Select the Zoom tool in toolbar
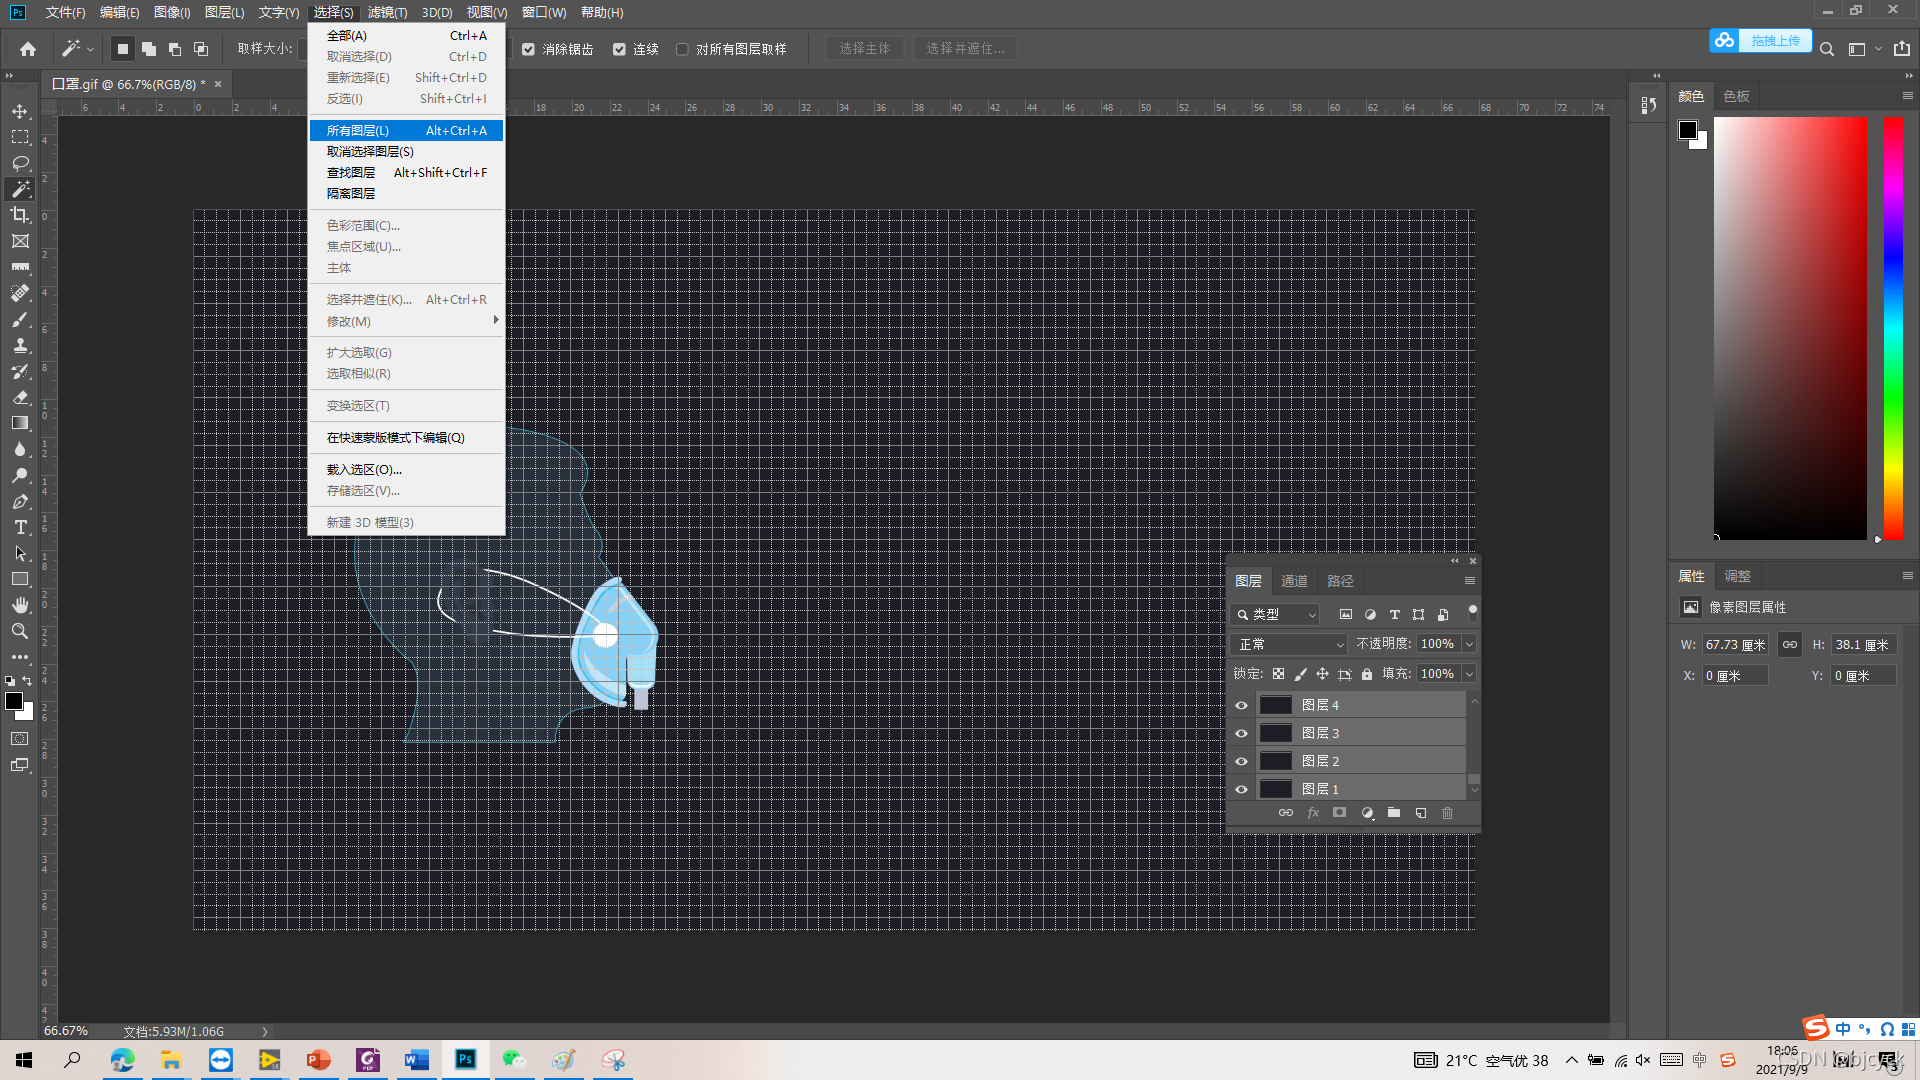1920x1080 pixels. 20,631
